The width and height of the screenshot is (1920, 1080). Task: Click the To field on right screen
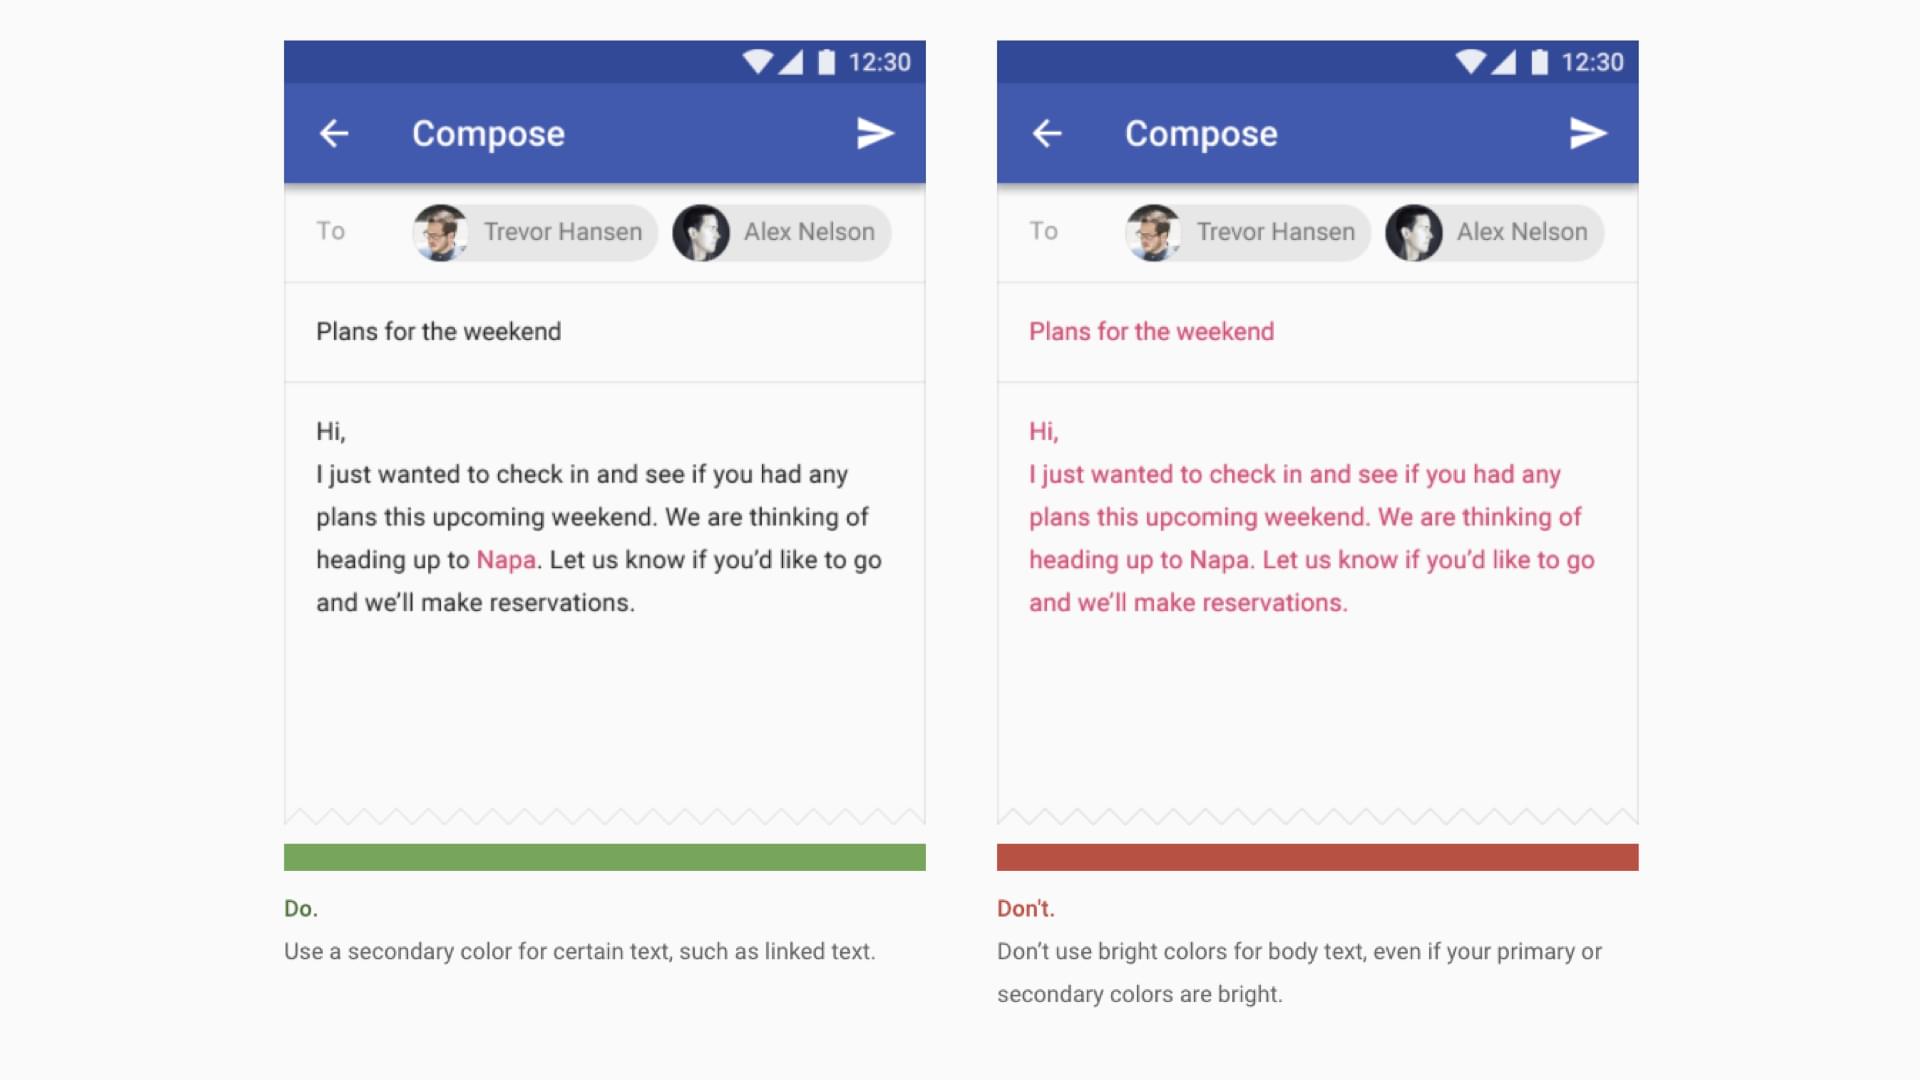pos(1042,232)
